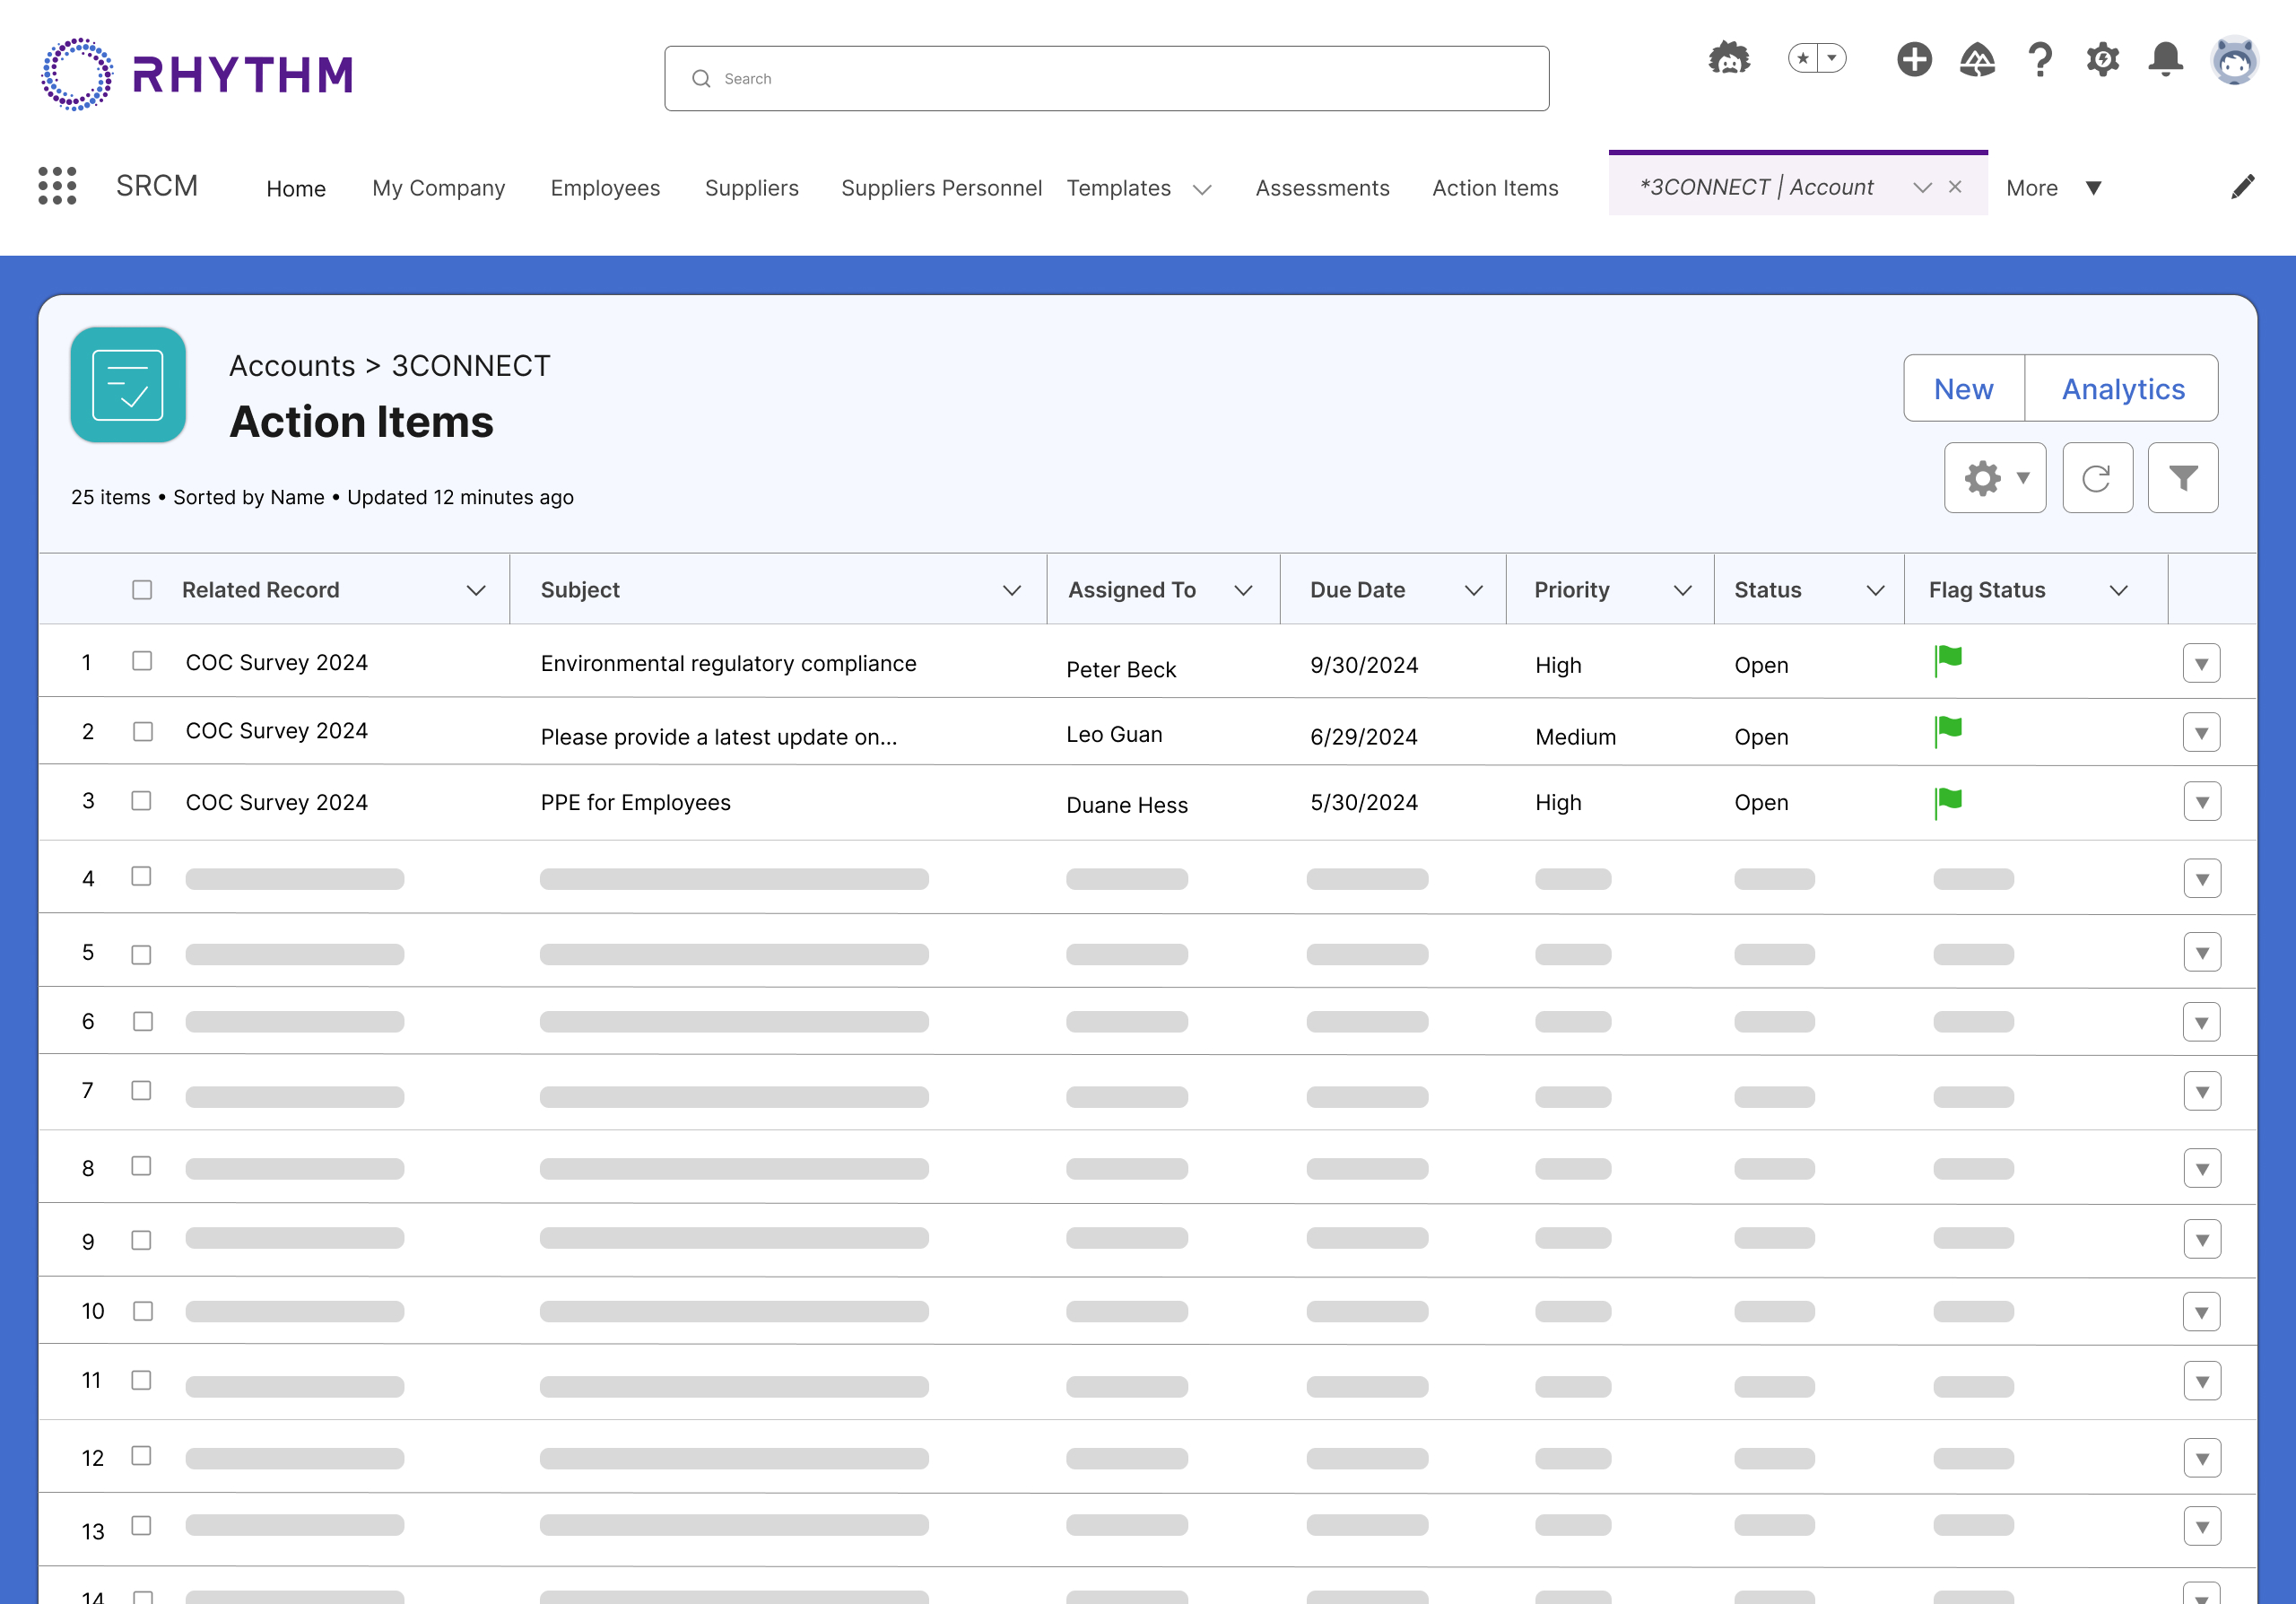Screen dimensions: 2296x1604
Task: Open the Analytics button
Action: click(2122, 388)
